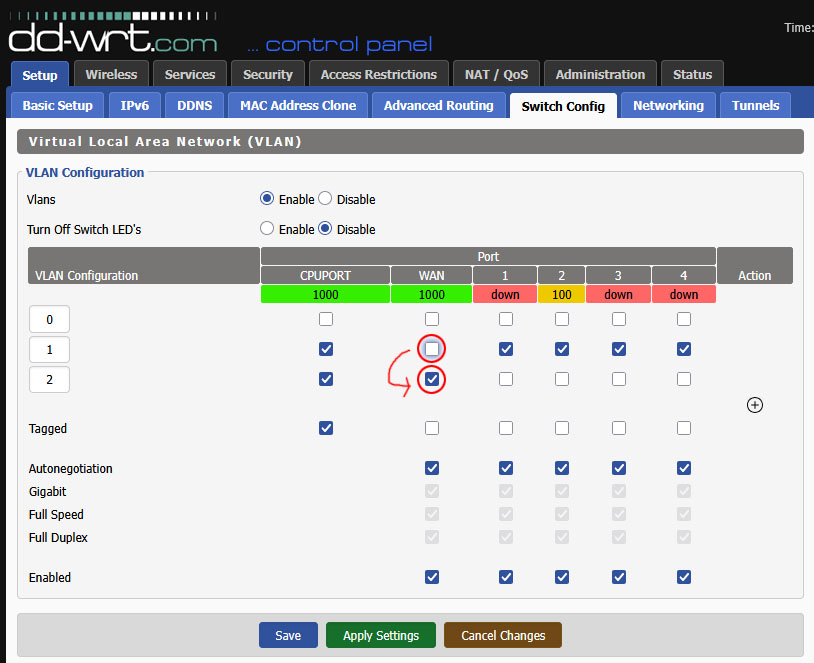The width and height of the screenshot is (814, 663).
Task: Enable Turn Off Switch LED's
Action: [267, 228]
